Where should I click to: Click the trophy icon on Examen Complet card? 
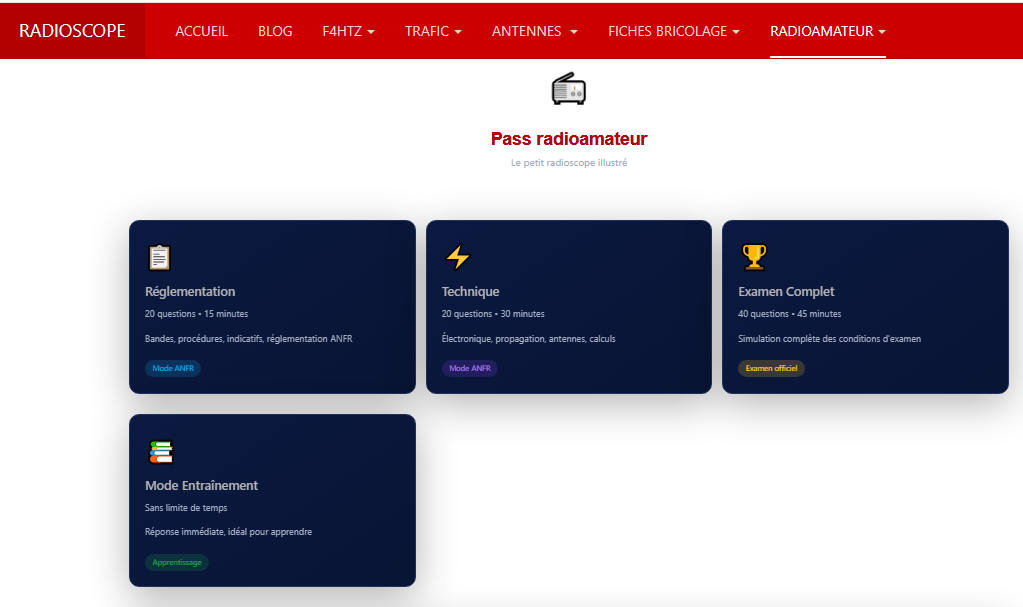pyautogui.click(x=753, y=258)
